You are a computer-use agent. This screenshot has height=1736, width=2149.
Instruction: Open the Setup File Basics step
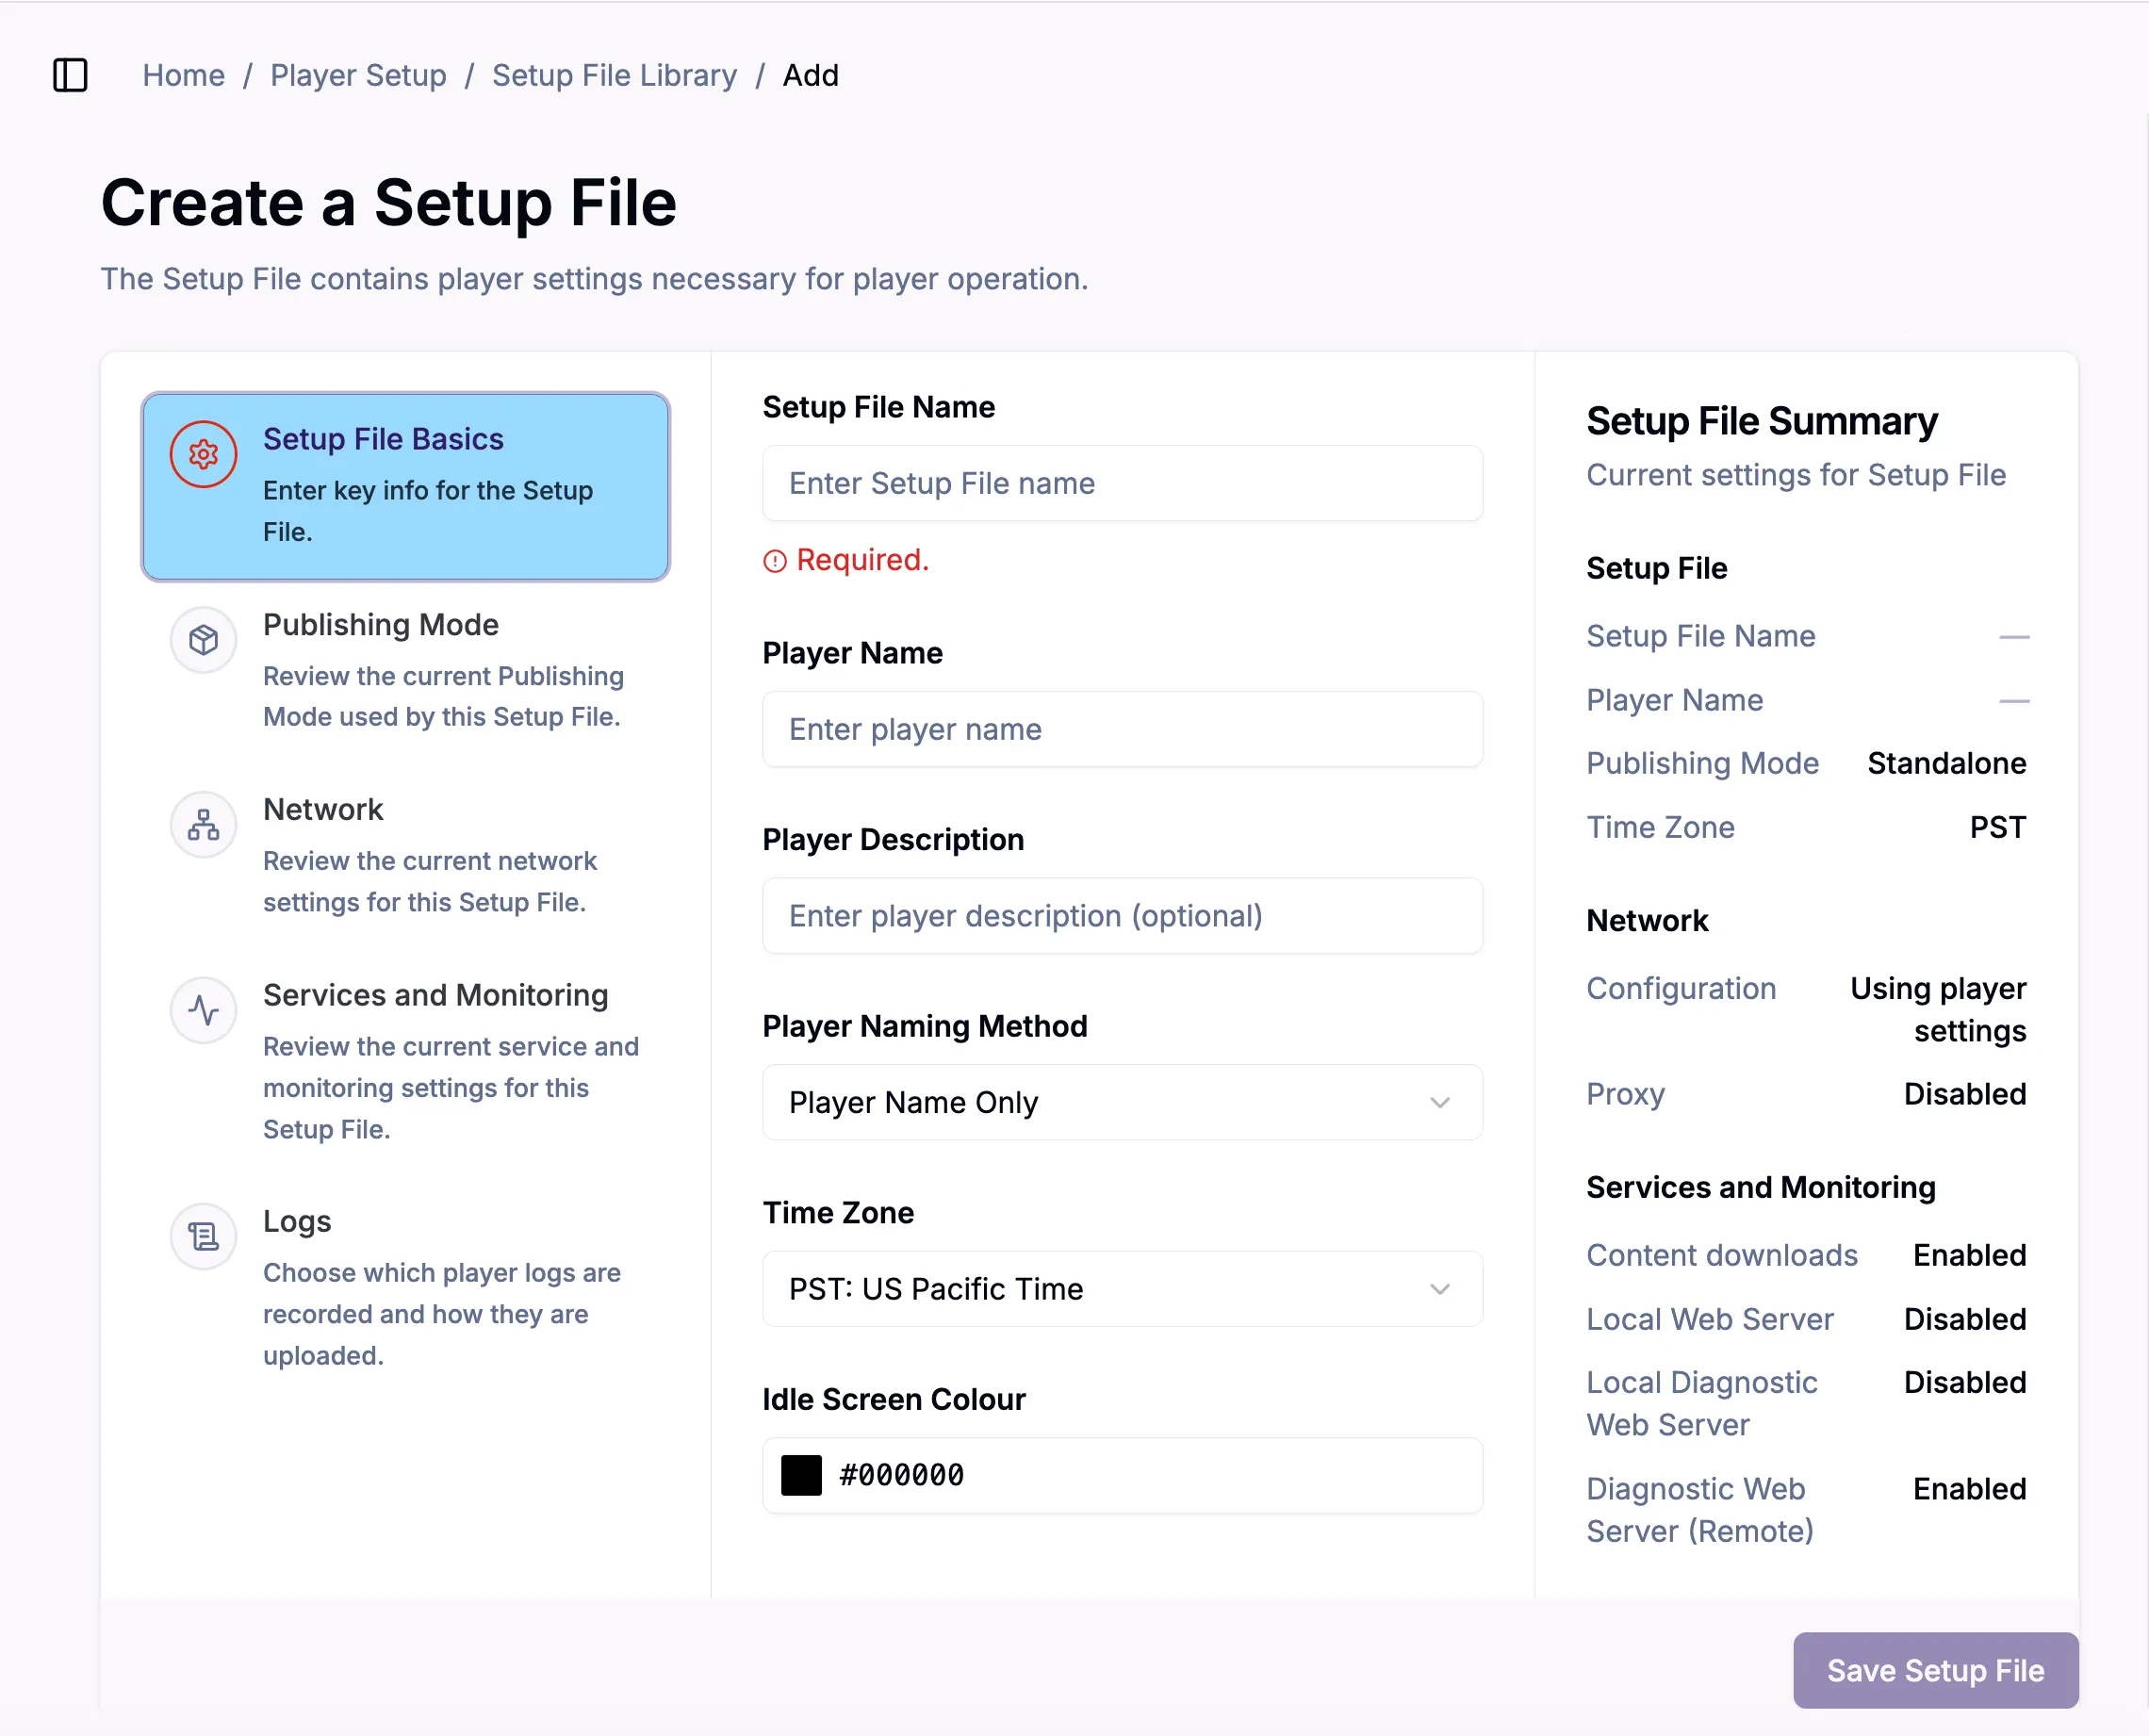pos(405,486)
